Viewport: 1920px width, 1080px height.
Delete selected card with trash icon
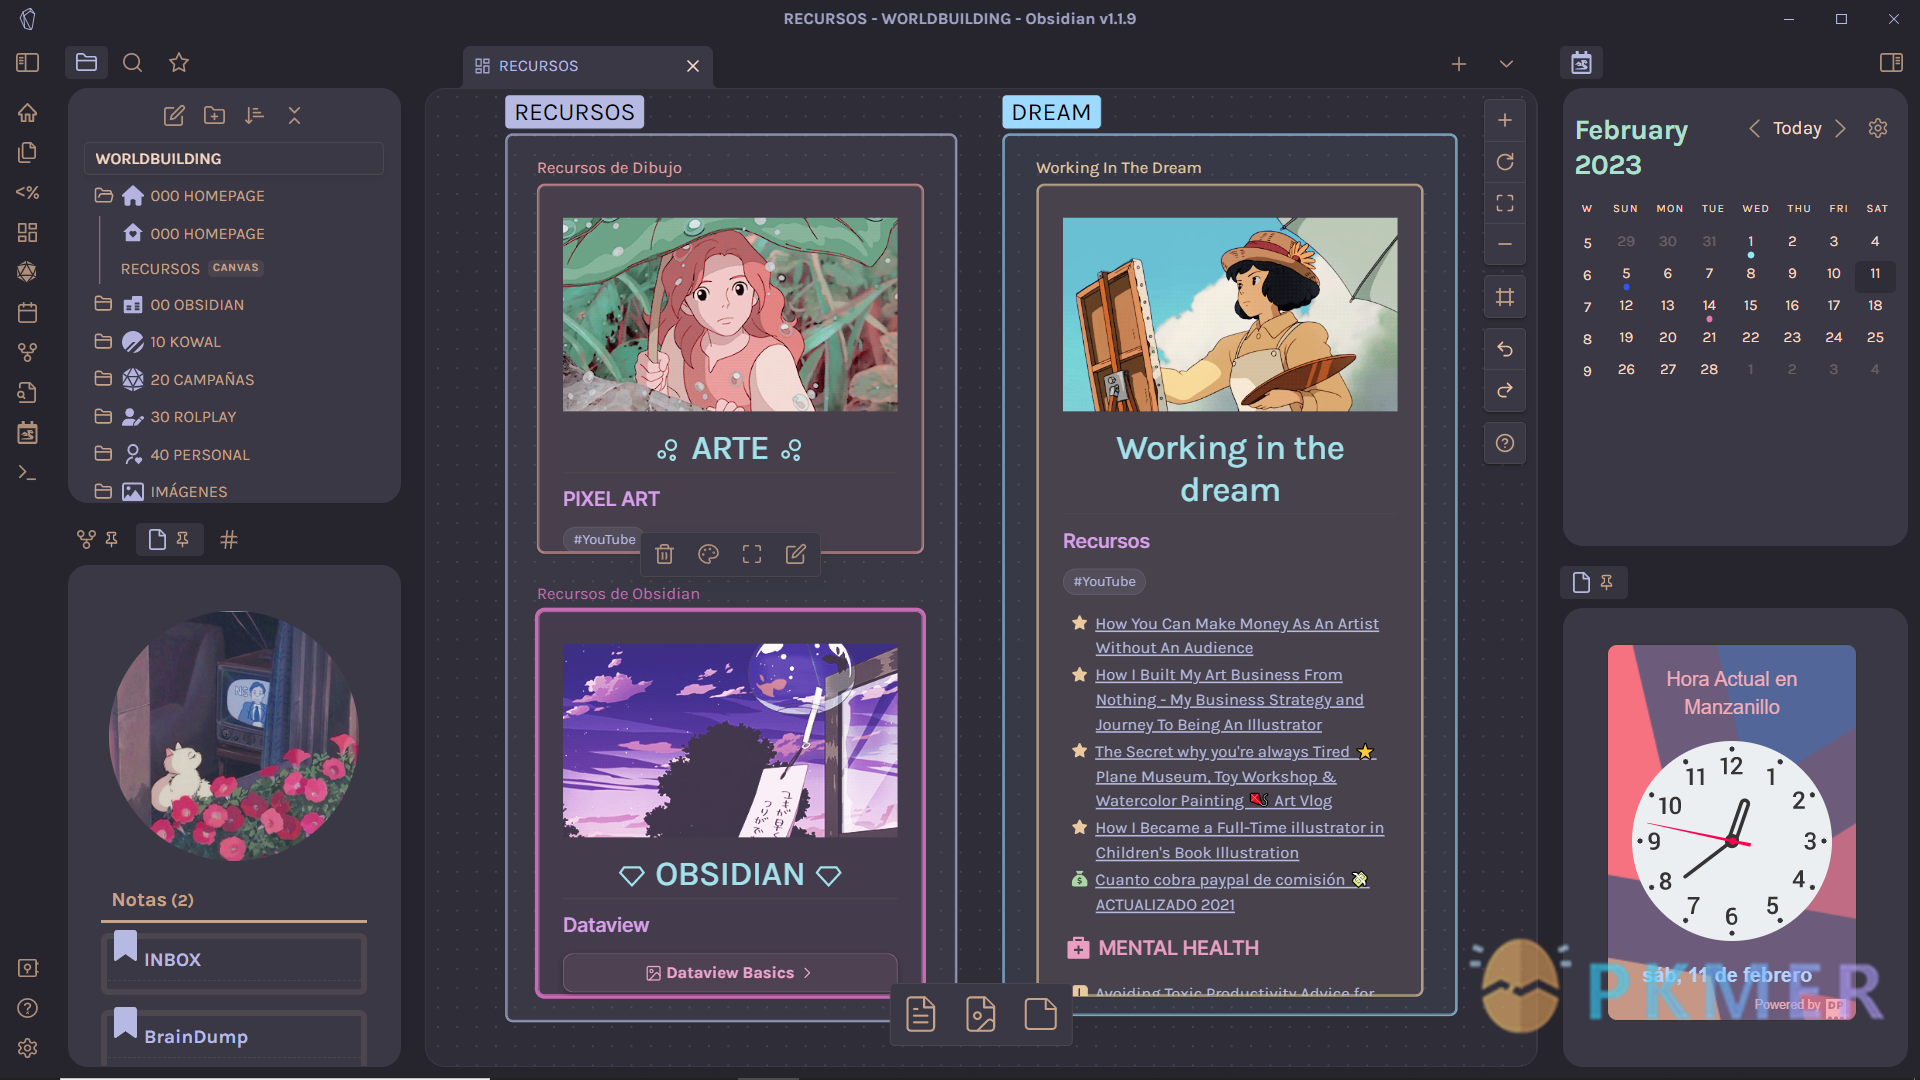coord(664,554)
